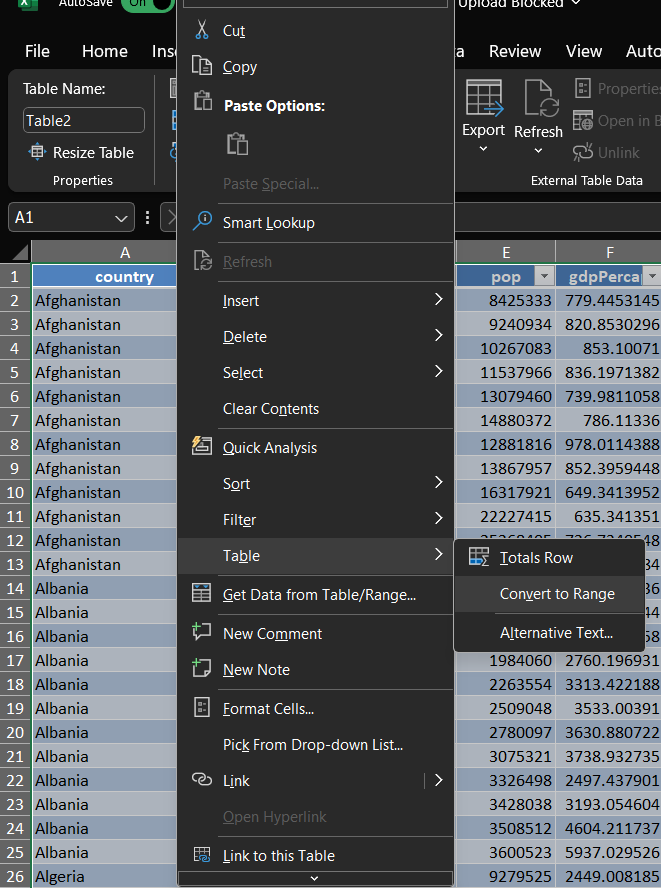Click the Table Name input field
This screenshot has width=661, height=888.
[x=84, y=121]
